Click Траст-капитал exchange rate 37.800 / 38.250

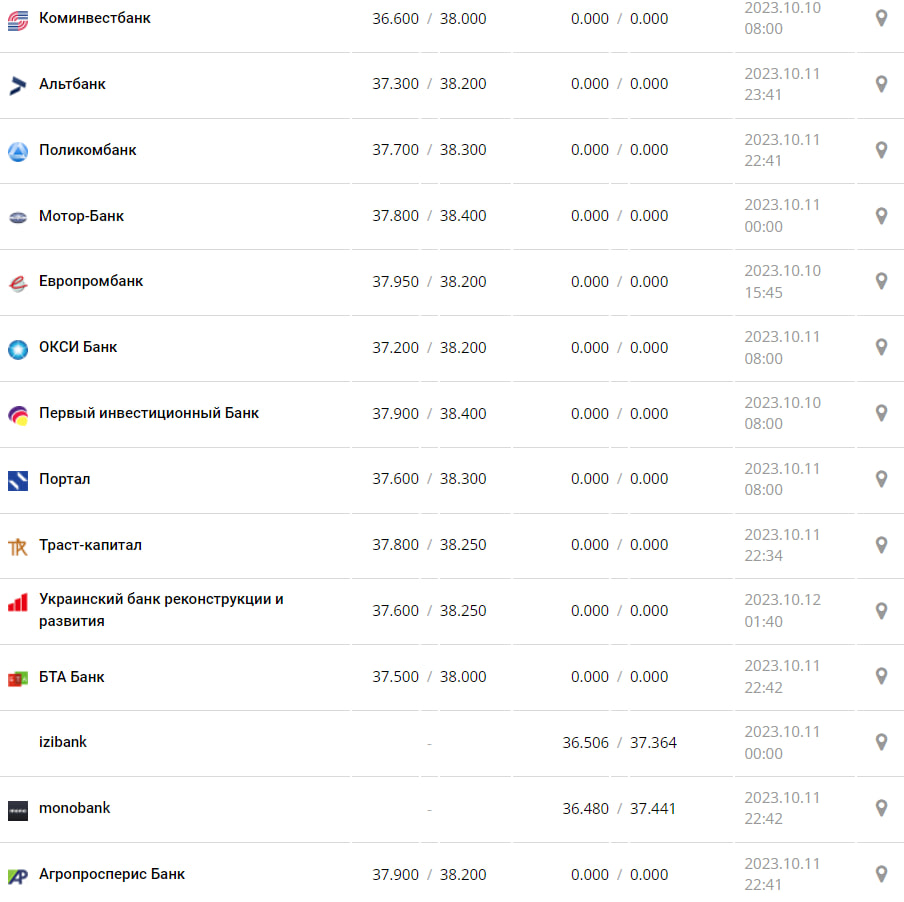pos(429,545)
